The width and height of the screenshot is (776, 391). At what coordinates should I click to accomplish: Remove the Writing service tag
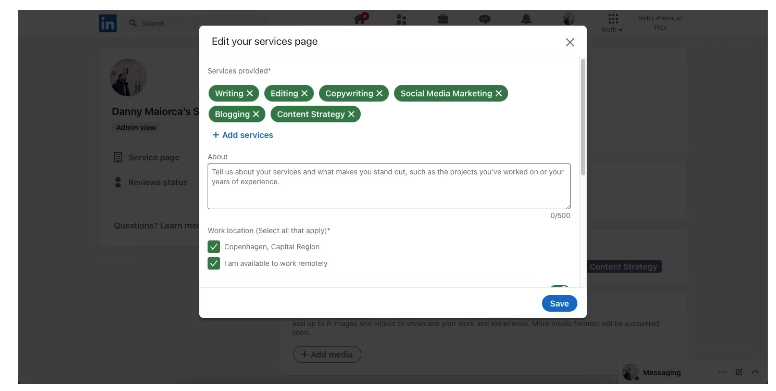pyautogui.click(x=250, y=93)
